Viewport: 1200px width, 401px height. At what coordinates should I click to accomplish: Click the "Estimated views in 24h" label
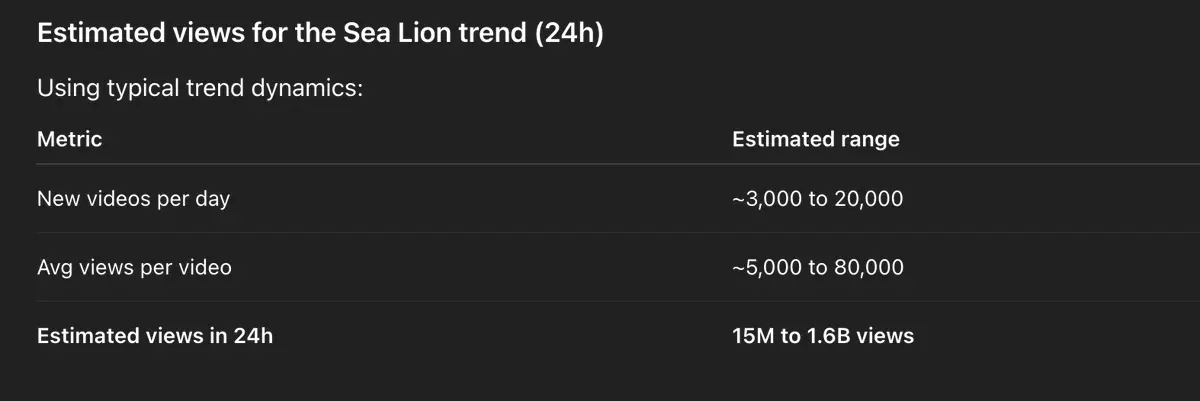(154, 336)
